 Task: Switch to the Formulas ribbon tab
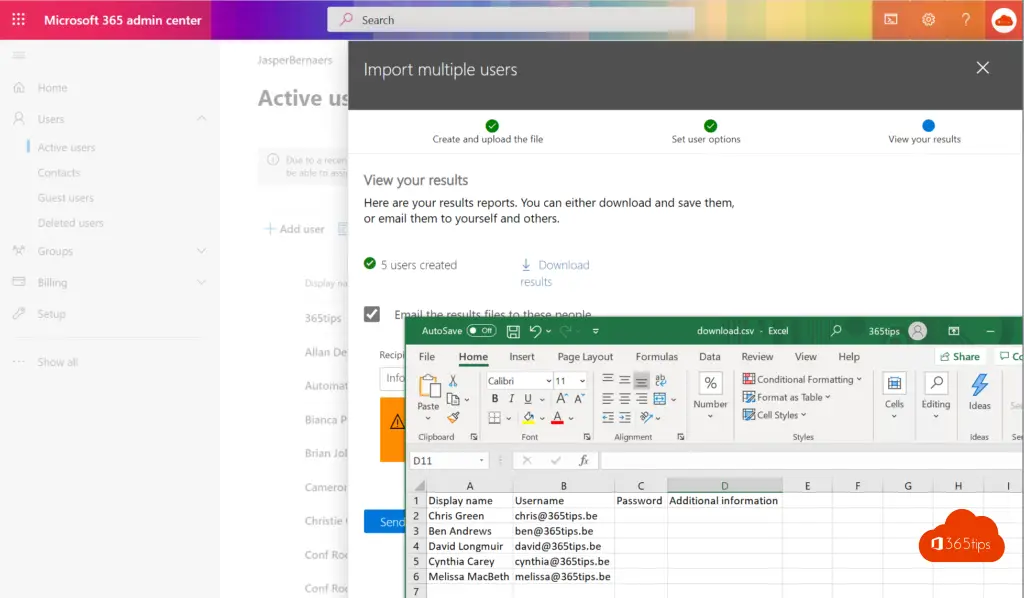(x=656, y=356)
